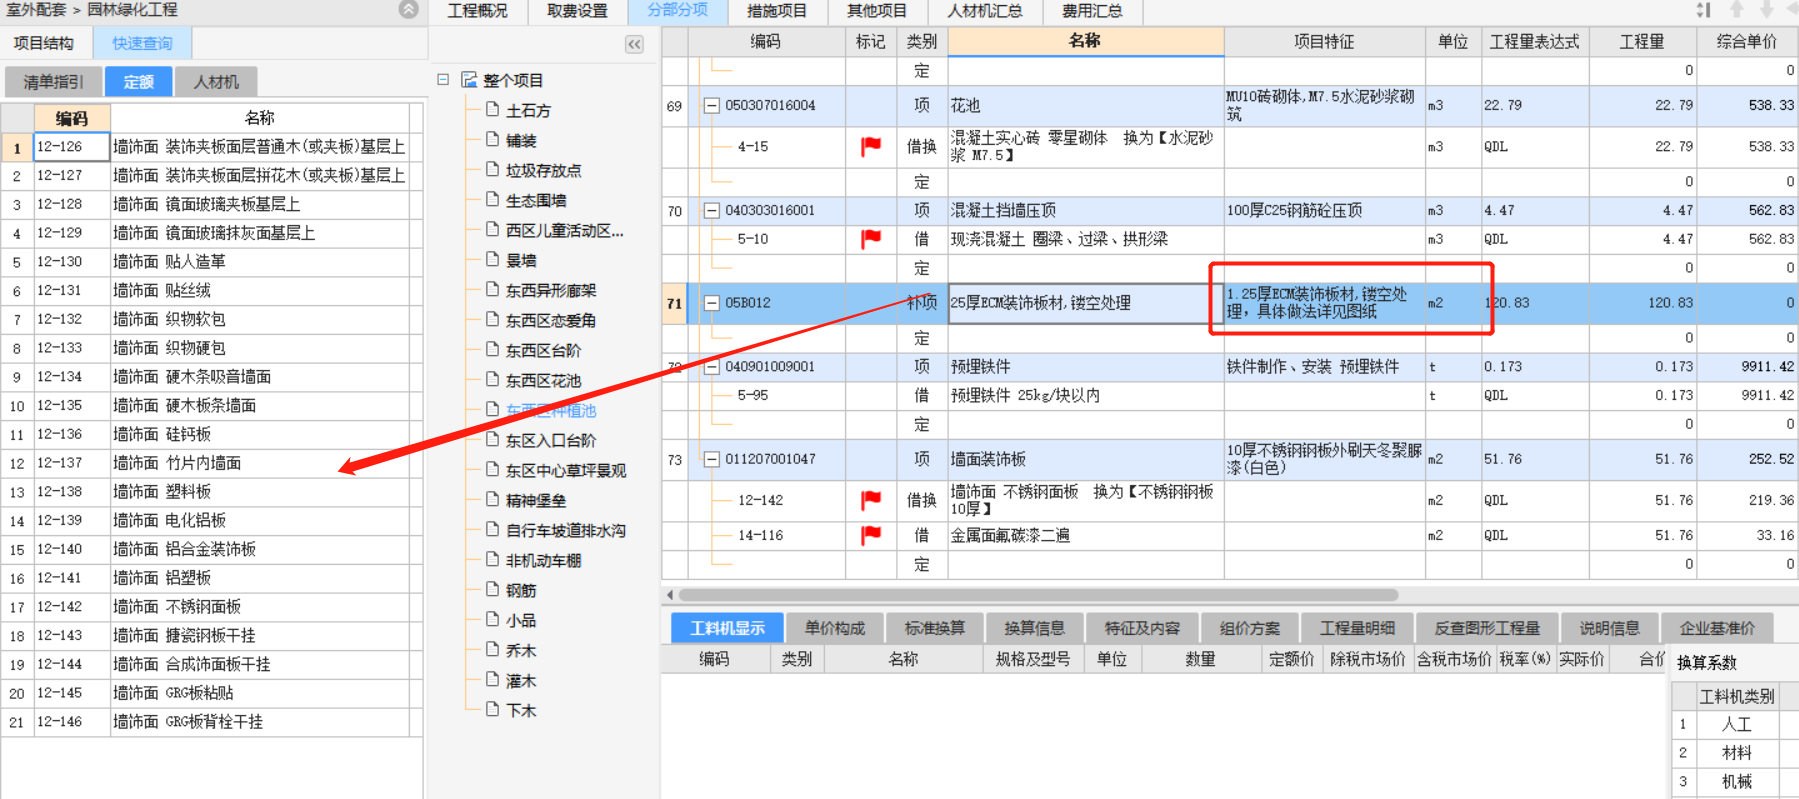Switch to 措施项目 tab
The width and height of the screenshot is (1799, 799).
pyautogui.click(x=777, y=11)
